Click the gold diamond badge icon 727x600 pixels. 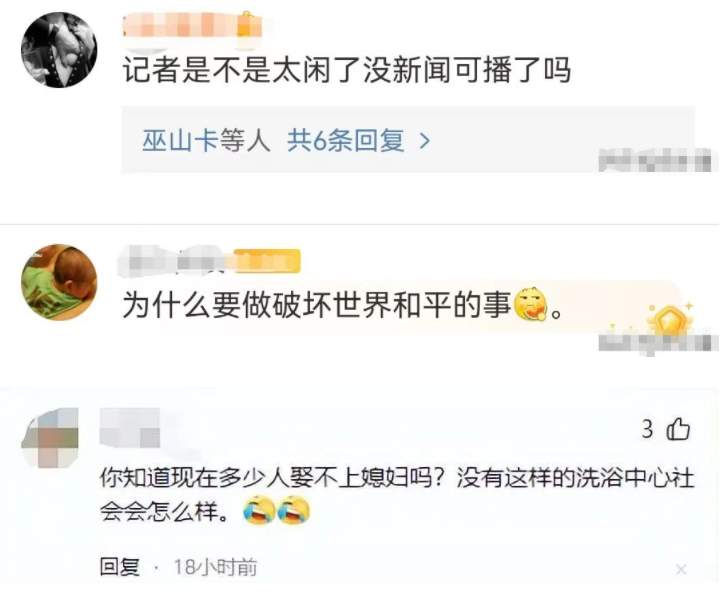668,319
